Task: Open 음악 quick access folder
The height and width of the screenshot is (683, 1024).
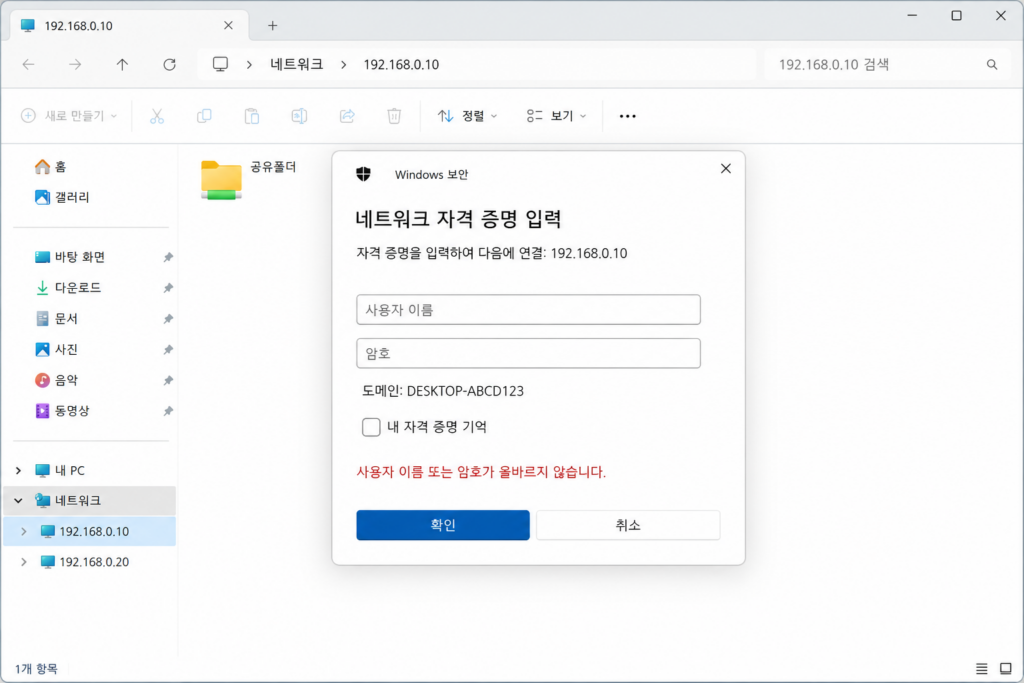Action: tap(56, 380)
